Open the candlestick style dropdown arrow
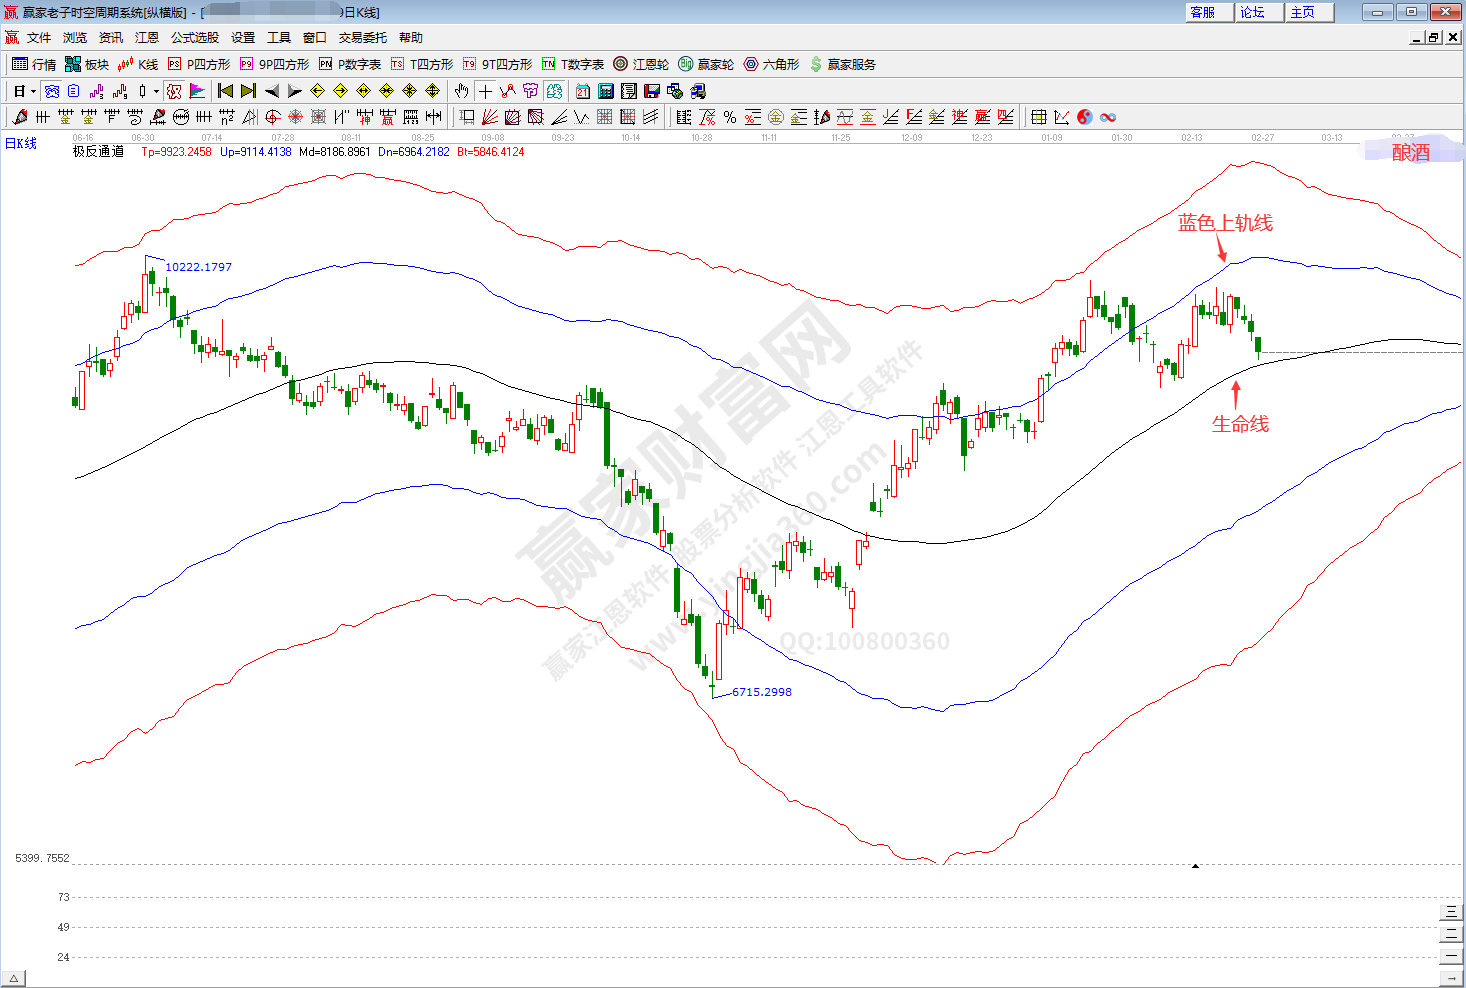The width and height of the screenshot is (1466, 988). [156, 91]
